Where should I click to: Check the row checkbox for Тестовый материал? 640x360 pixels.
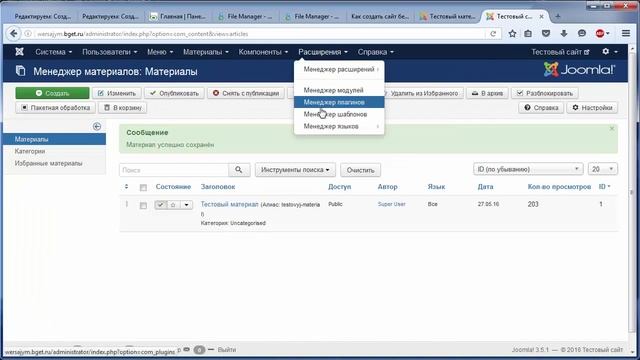pos(143,205)
